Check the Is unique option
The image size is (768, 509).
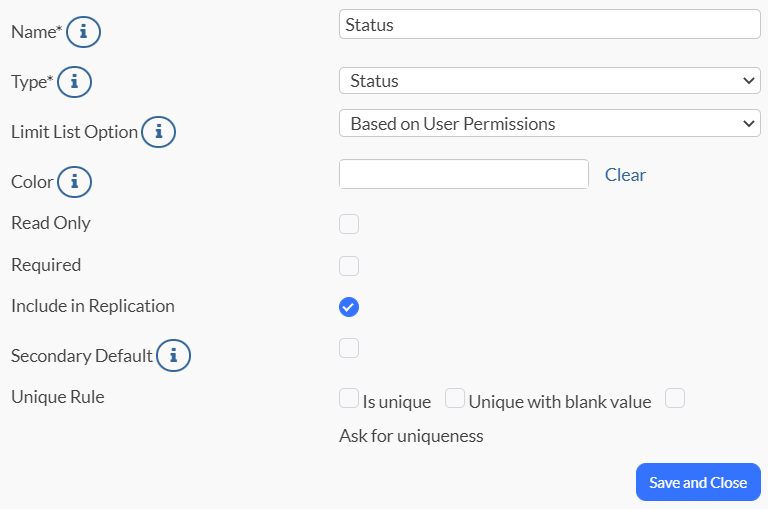[x=349, y=398]
